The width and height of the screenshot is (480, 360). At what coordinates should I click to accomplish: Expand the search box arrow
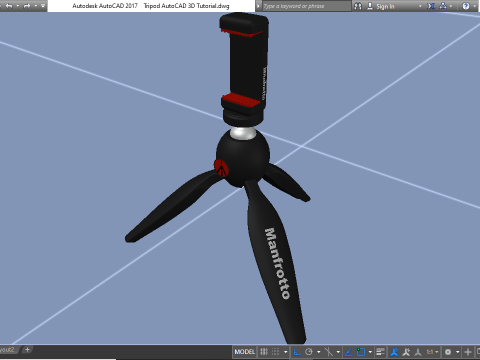click(x=258, y=6)
